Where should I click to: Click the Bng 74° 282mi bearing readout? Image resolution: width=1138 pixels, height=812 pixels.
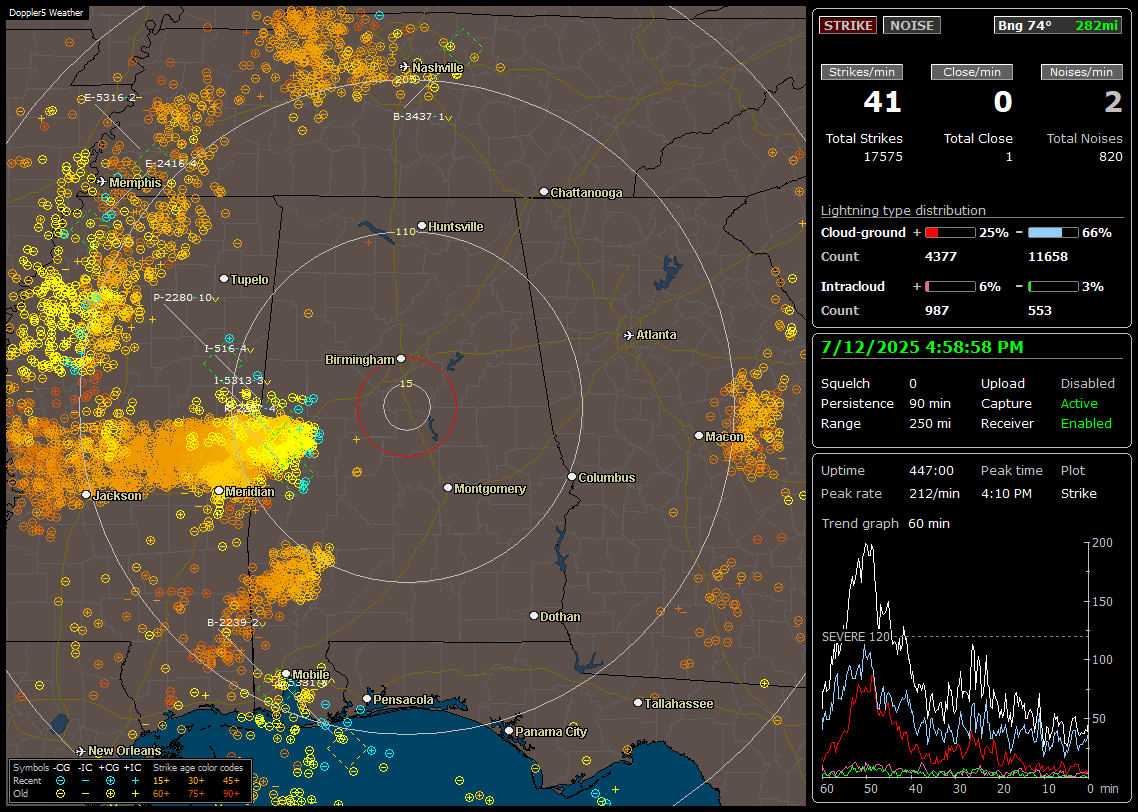click(x=1058, y=25)
